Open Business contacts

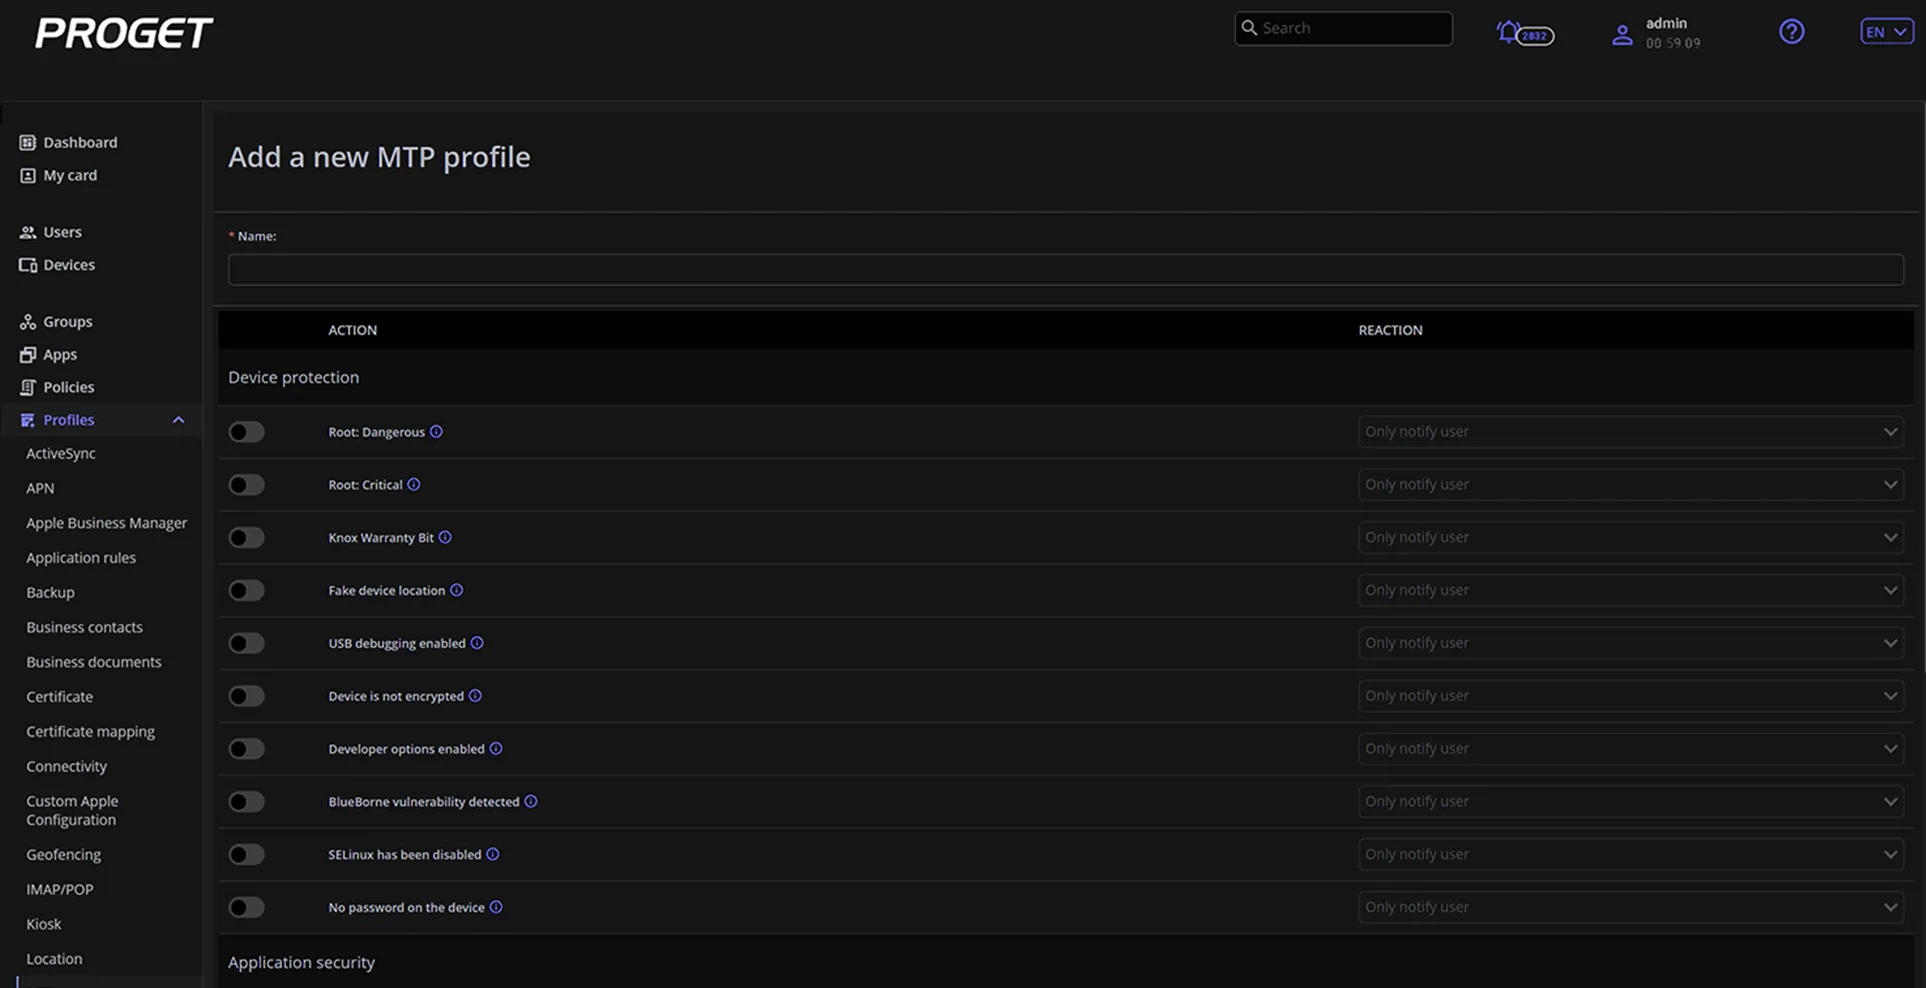tap(84, 627)
